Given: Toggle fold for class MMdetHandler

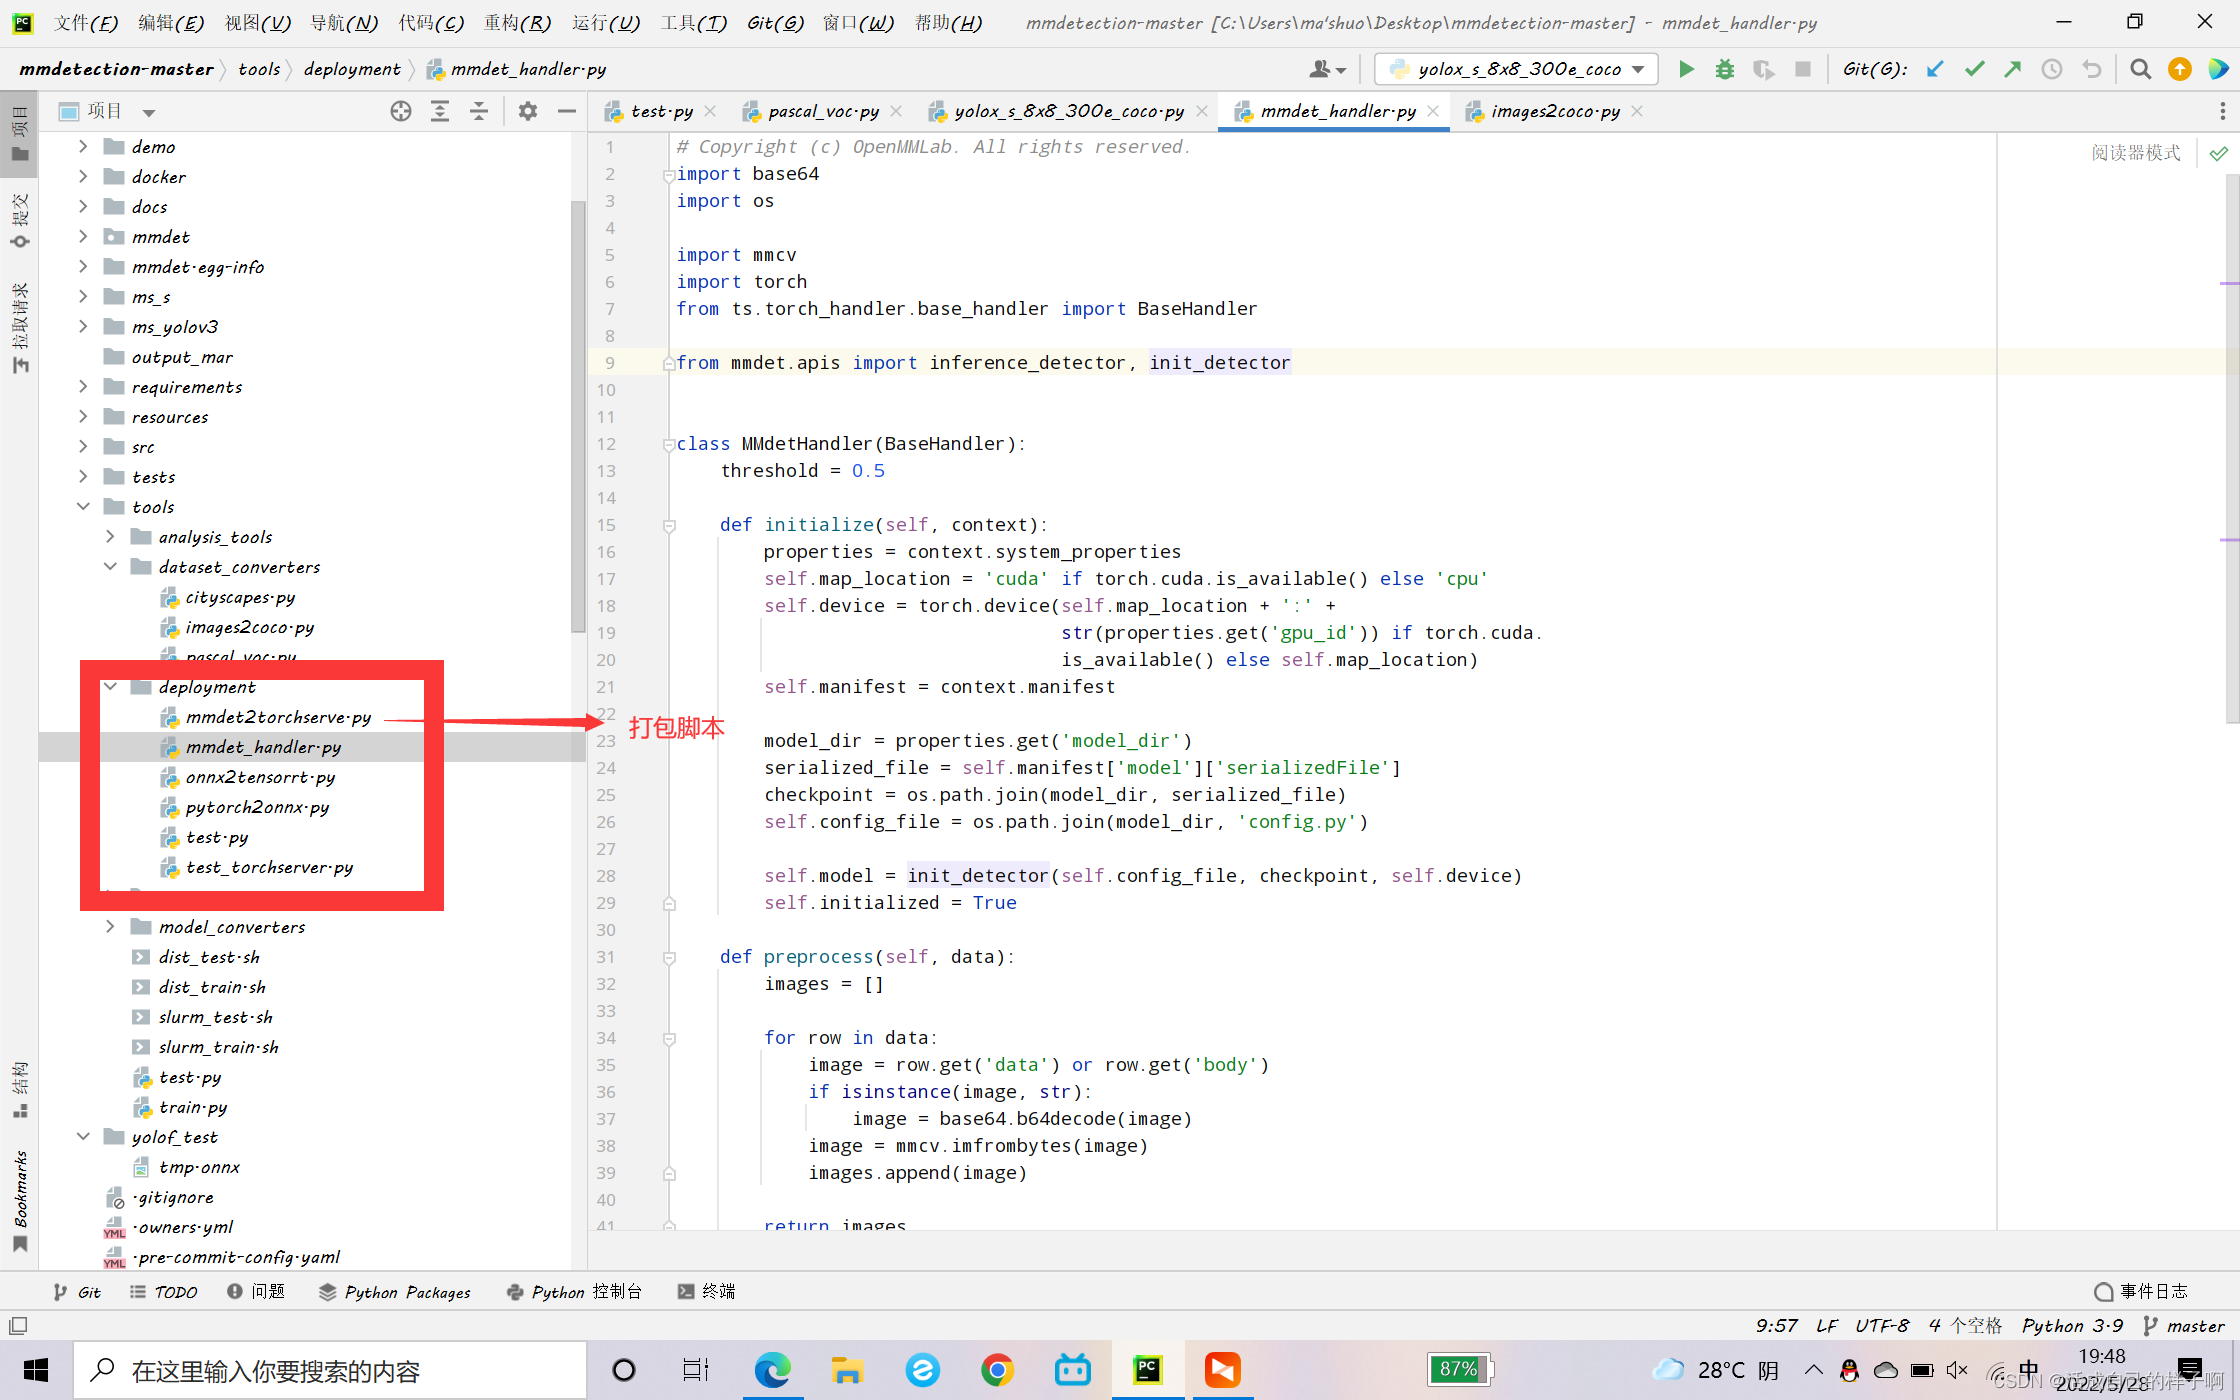Looking at the screenshot, I should click(x=669, y=444).
